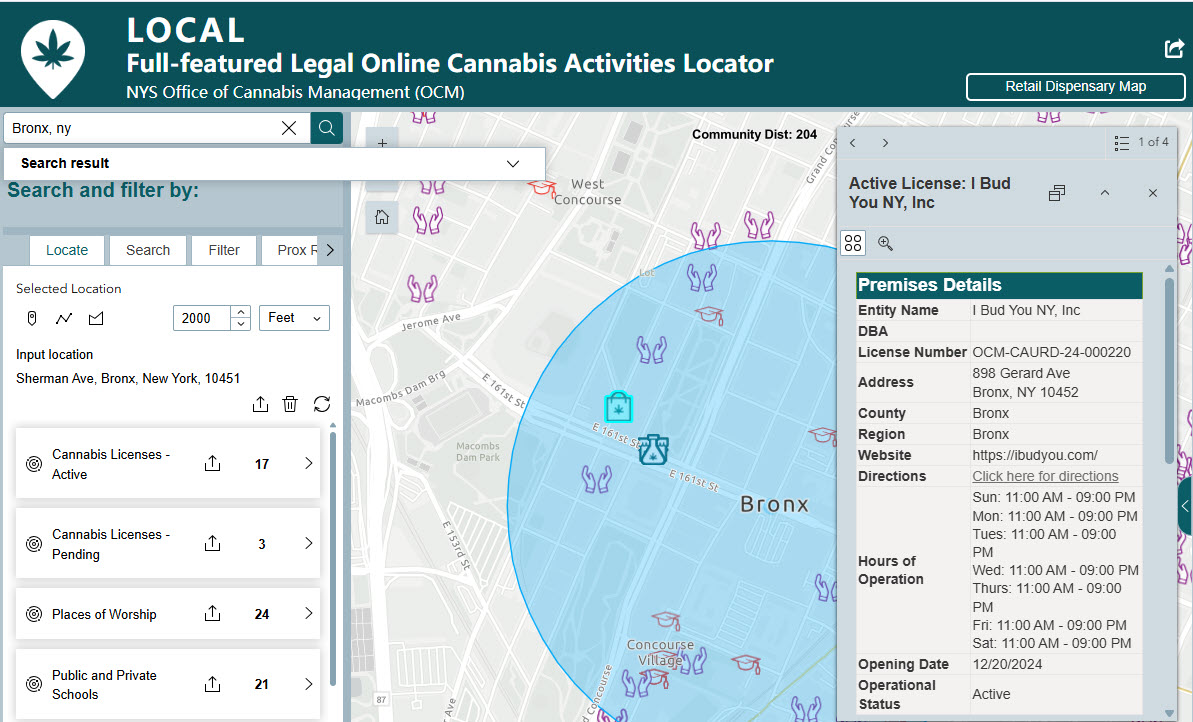Open the partly hidden Prox tab
The width and height of the screenshot is (1193, 722).
(291, 250)
